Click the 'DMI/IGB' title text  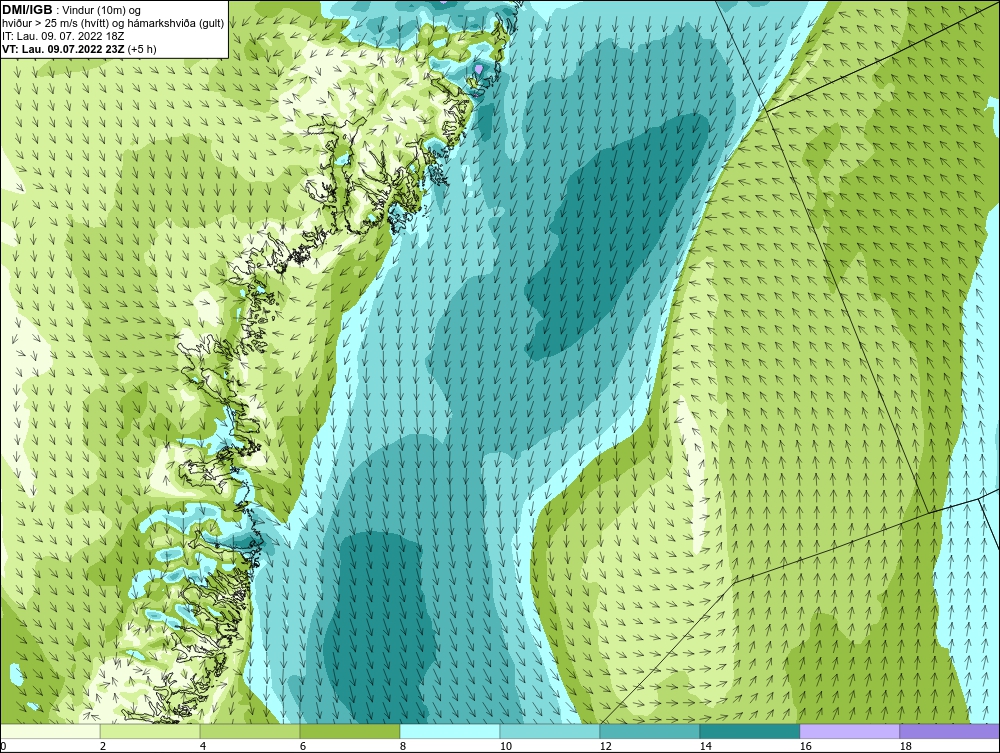pyautogui.click(x=27, y=10)
